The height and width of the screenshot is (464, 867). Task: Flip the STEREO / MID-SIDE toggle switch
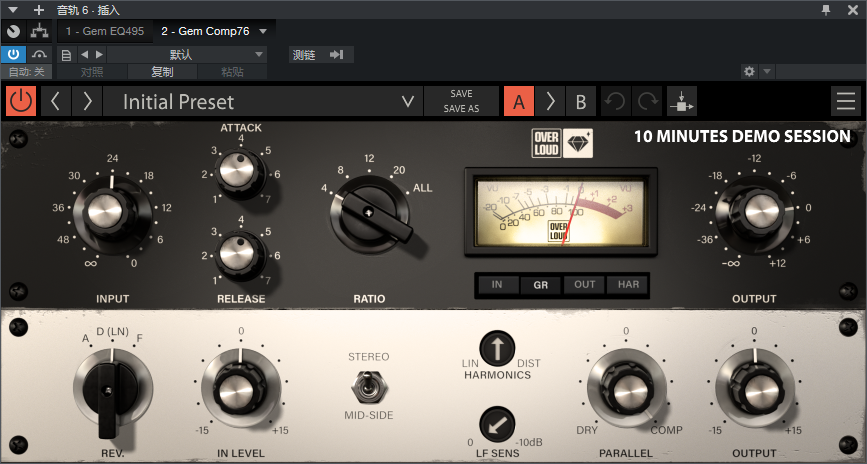pos(369,387)
